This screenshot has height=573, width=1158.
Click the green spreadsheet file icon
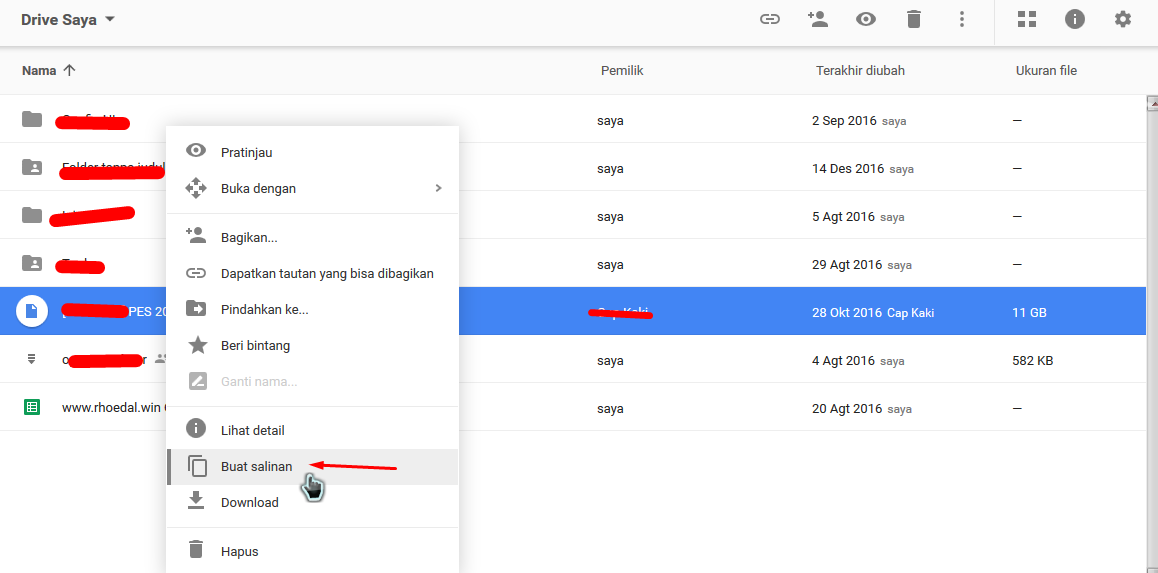tap(32, 407)
